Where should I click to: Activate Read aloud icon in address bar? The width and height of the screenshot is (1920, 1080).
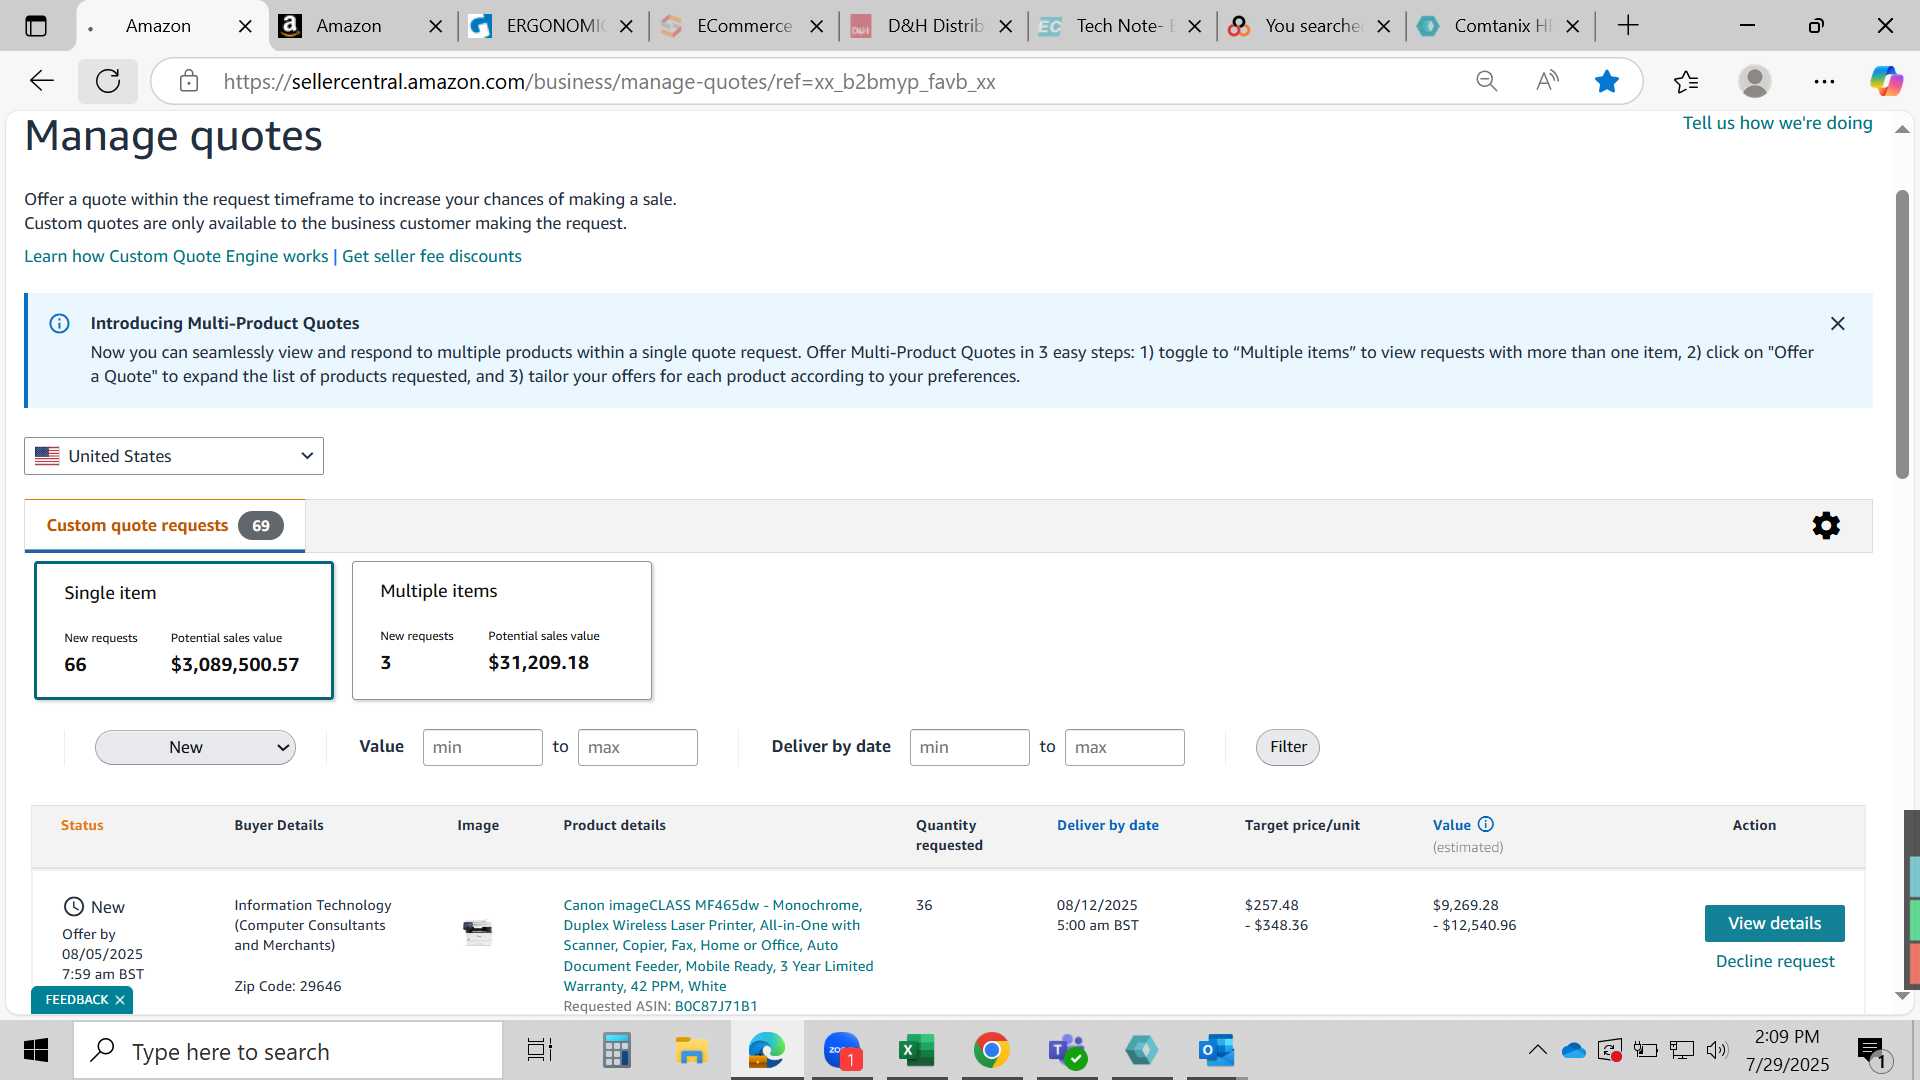[x=1547, y=81]
